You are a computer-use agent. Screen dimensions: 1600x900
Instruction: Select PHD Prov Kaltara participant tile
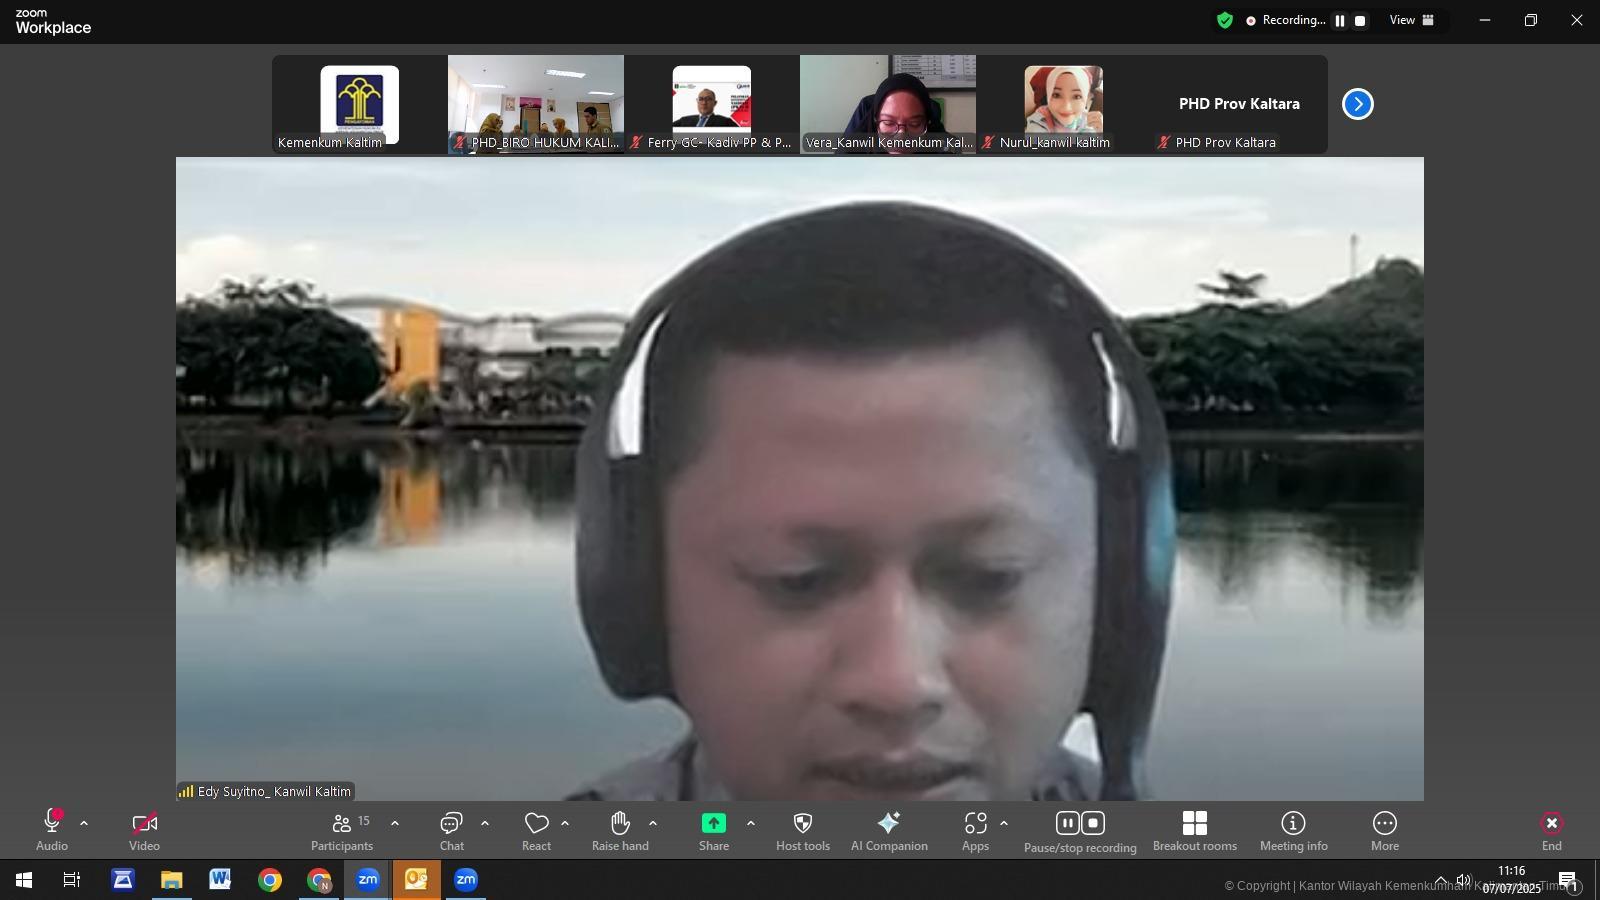pyautogui.click(x=1240, y=104)
